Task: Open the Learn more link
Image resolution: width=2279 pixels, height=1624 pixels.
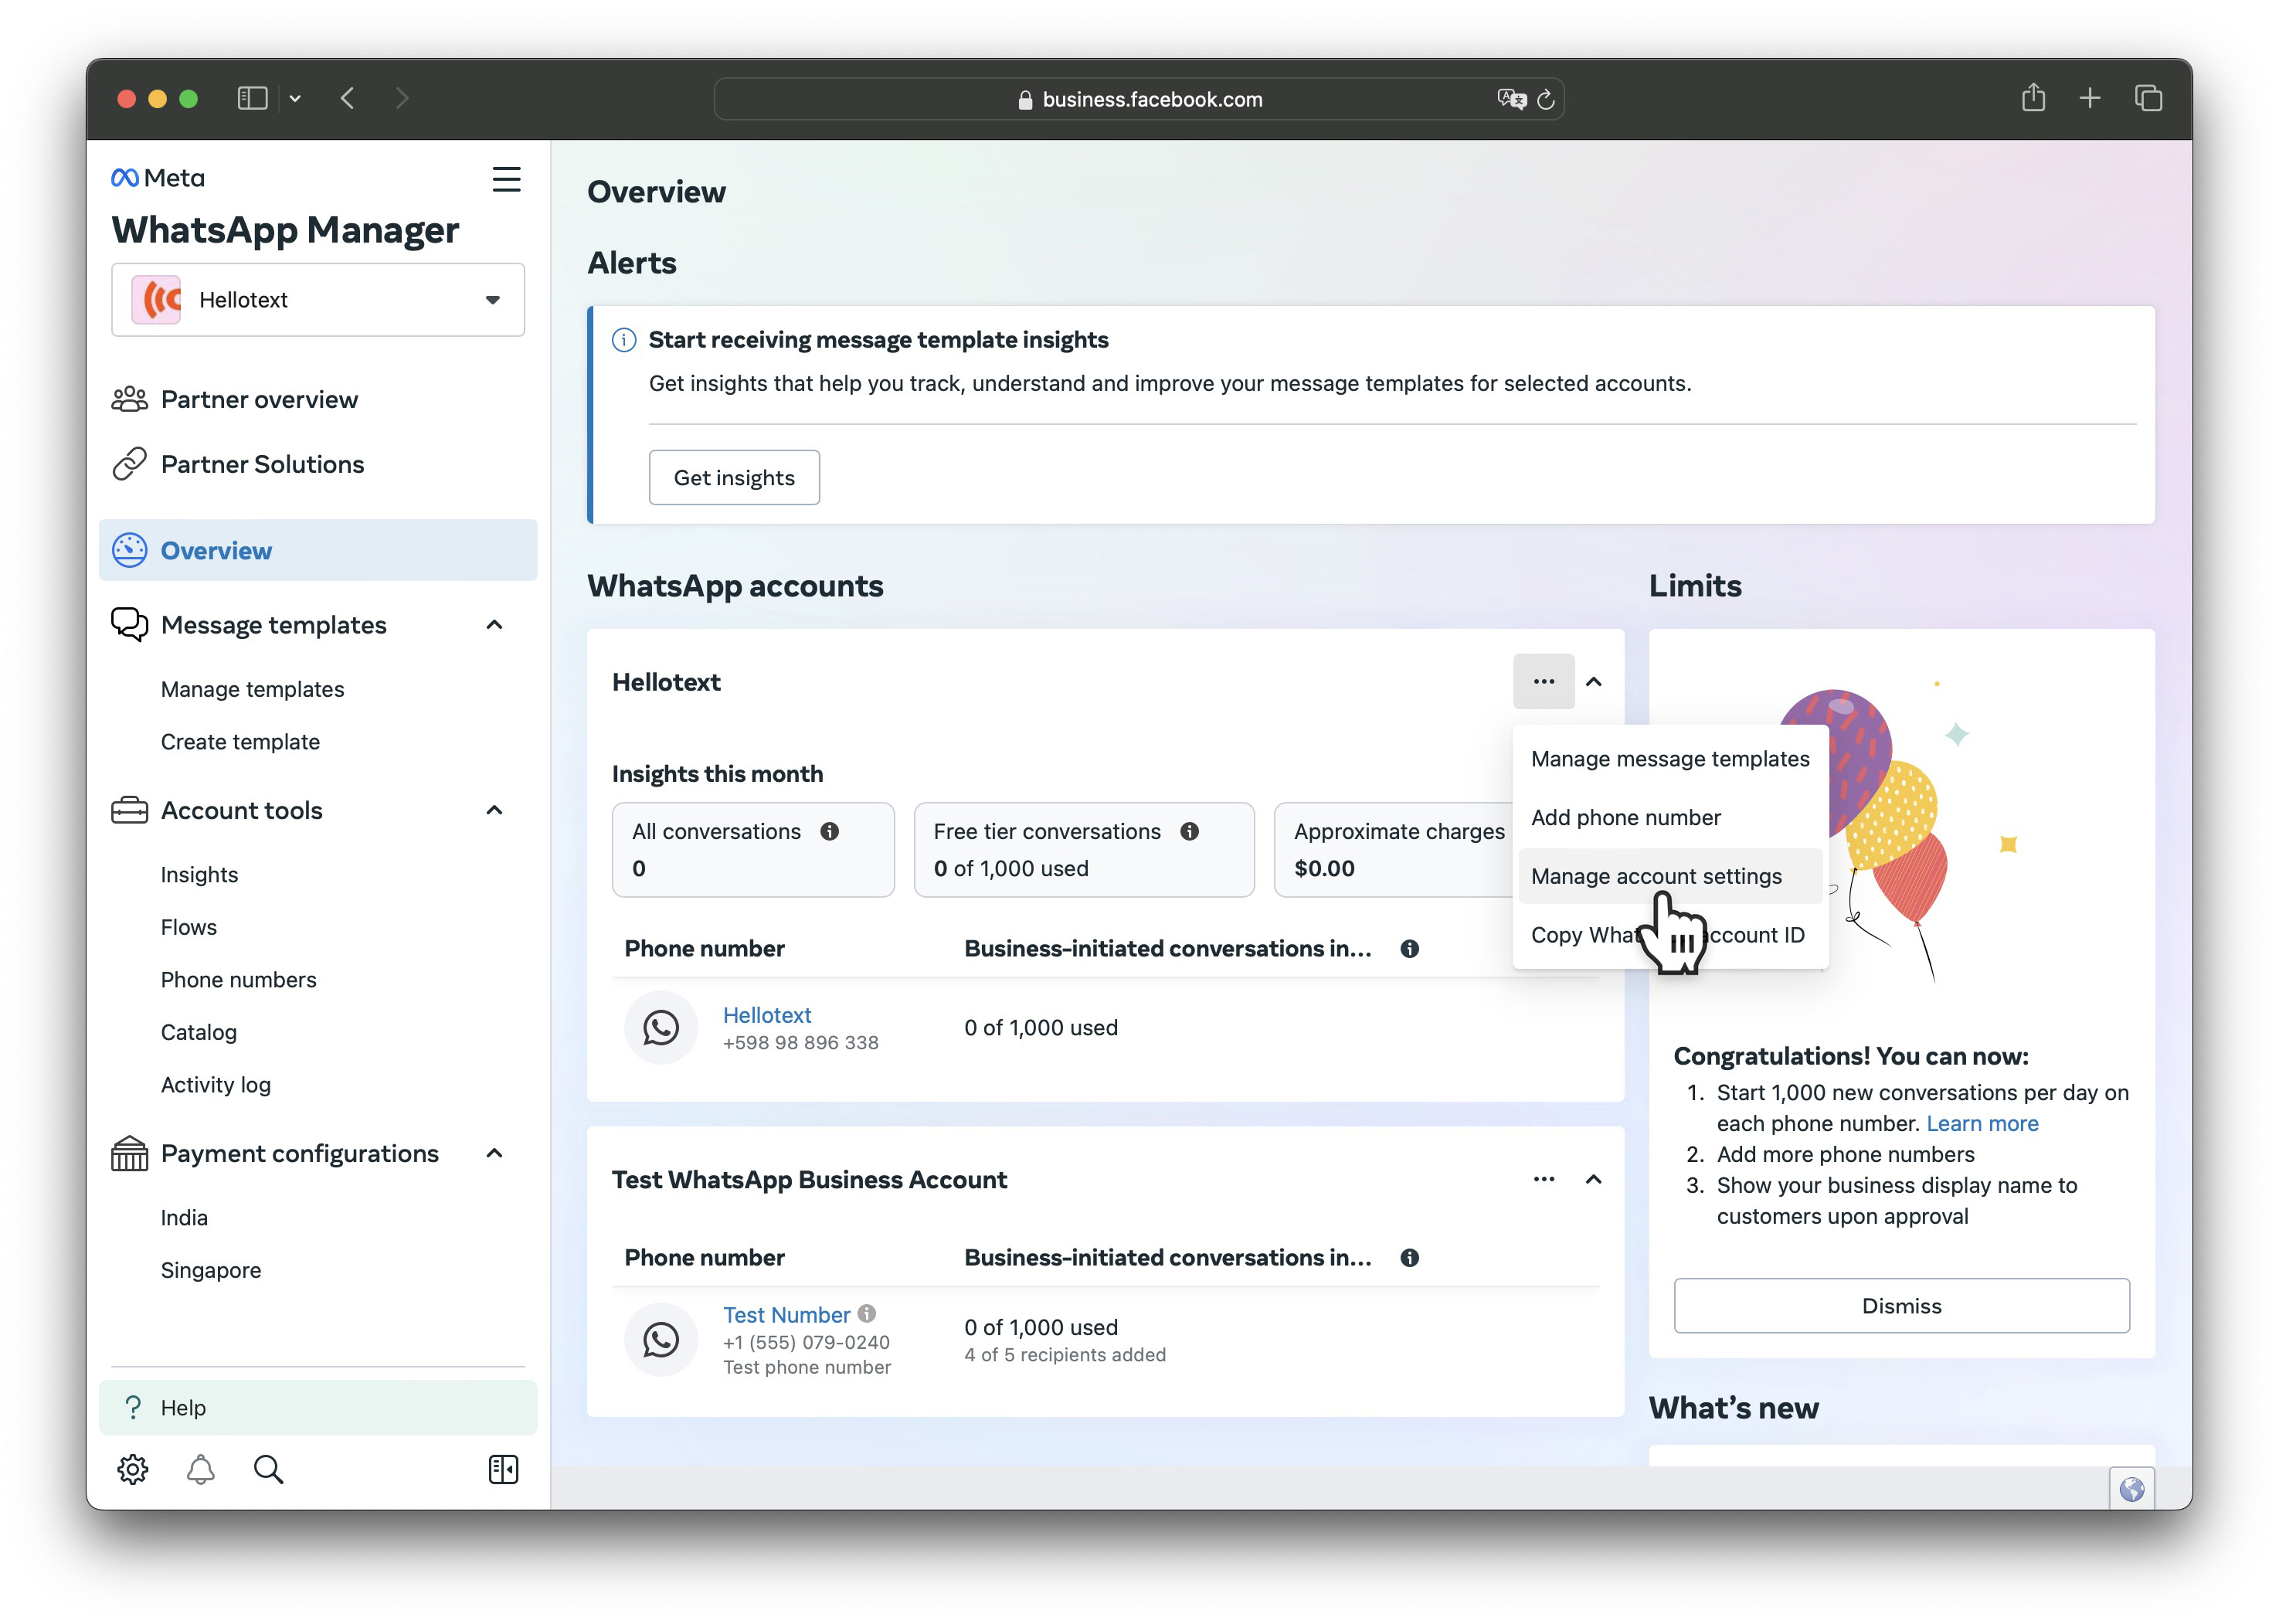Action: (1982, 1124)
